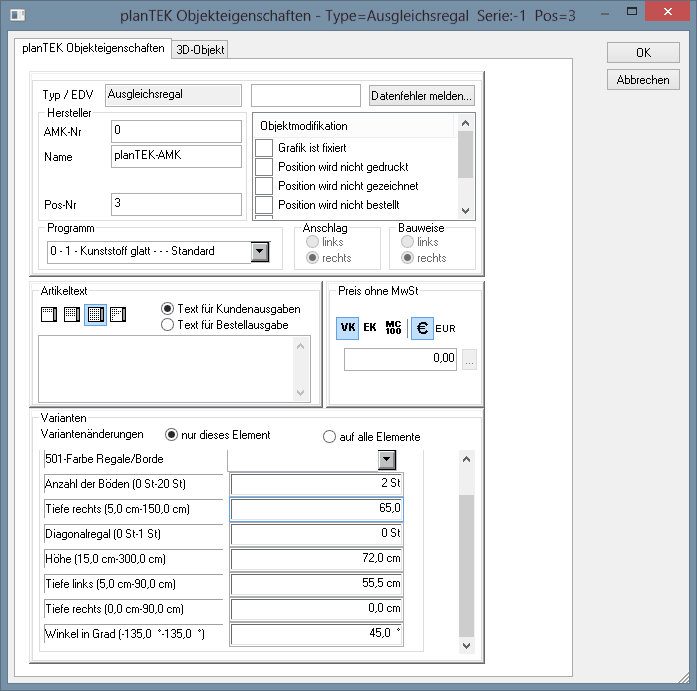
Task: Click the OK button
Action: [643, 52]
